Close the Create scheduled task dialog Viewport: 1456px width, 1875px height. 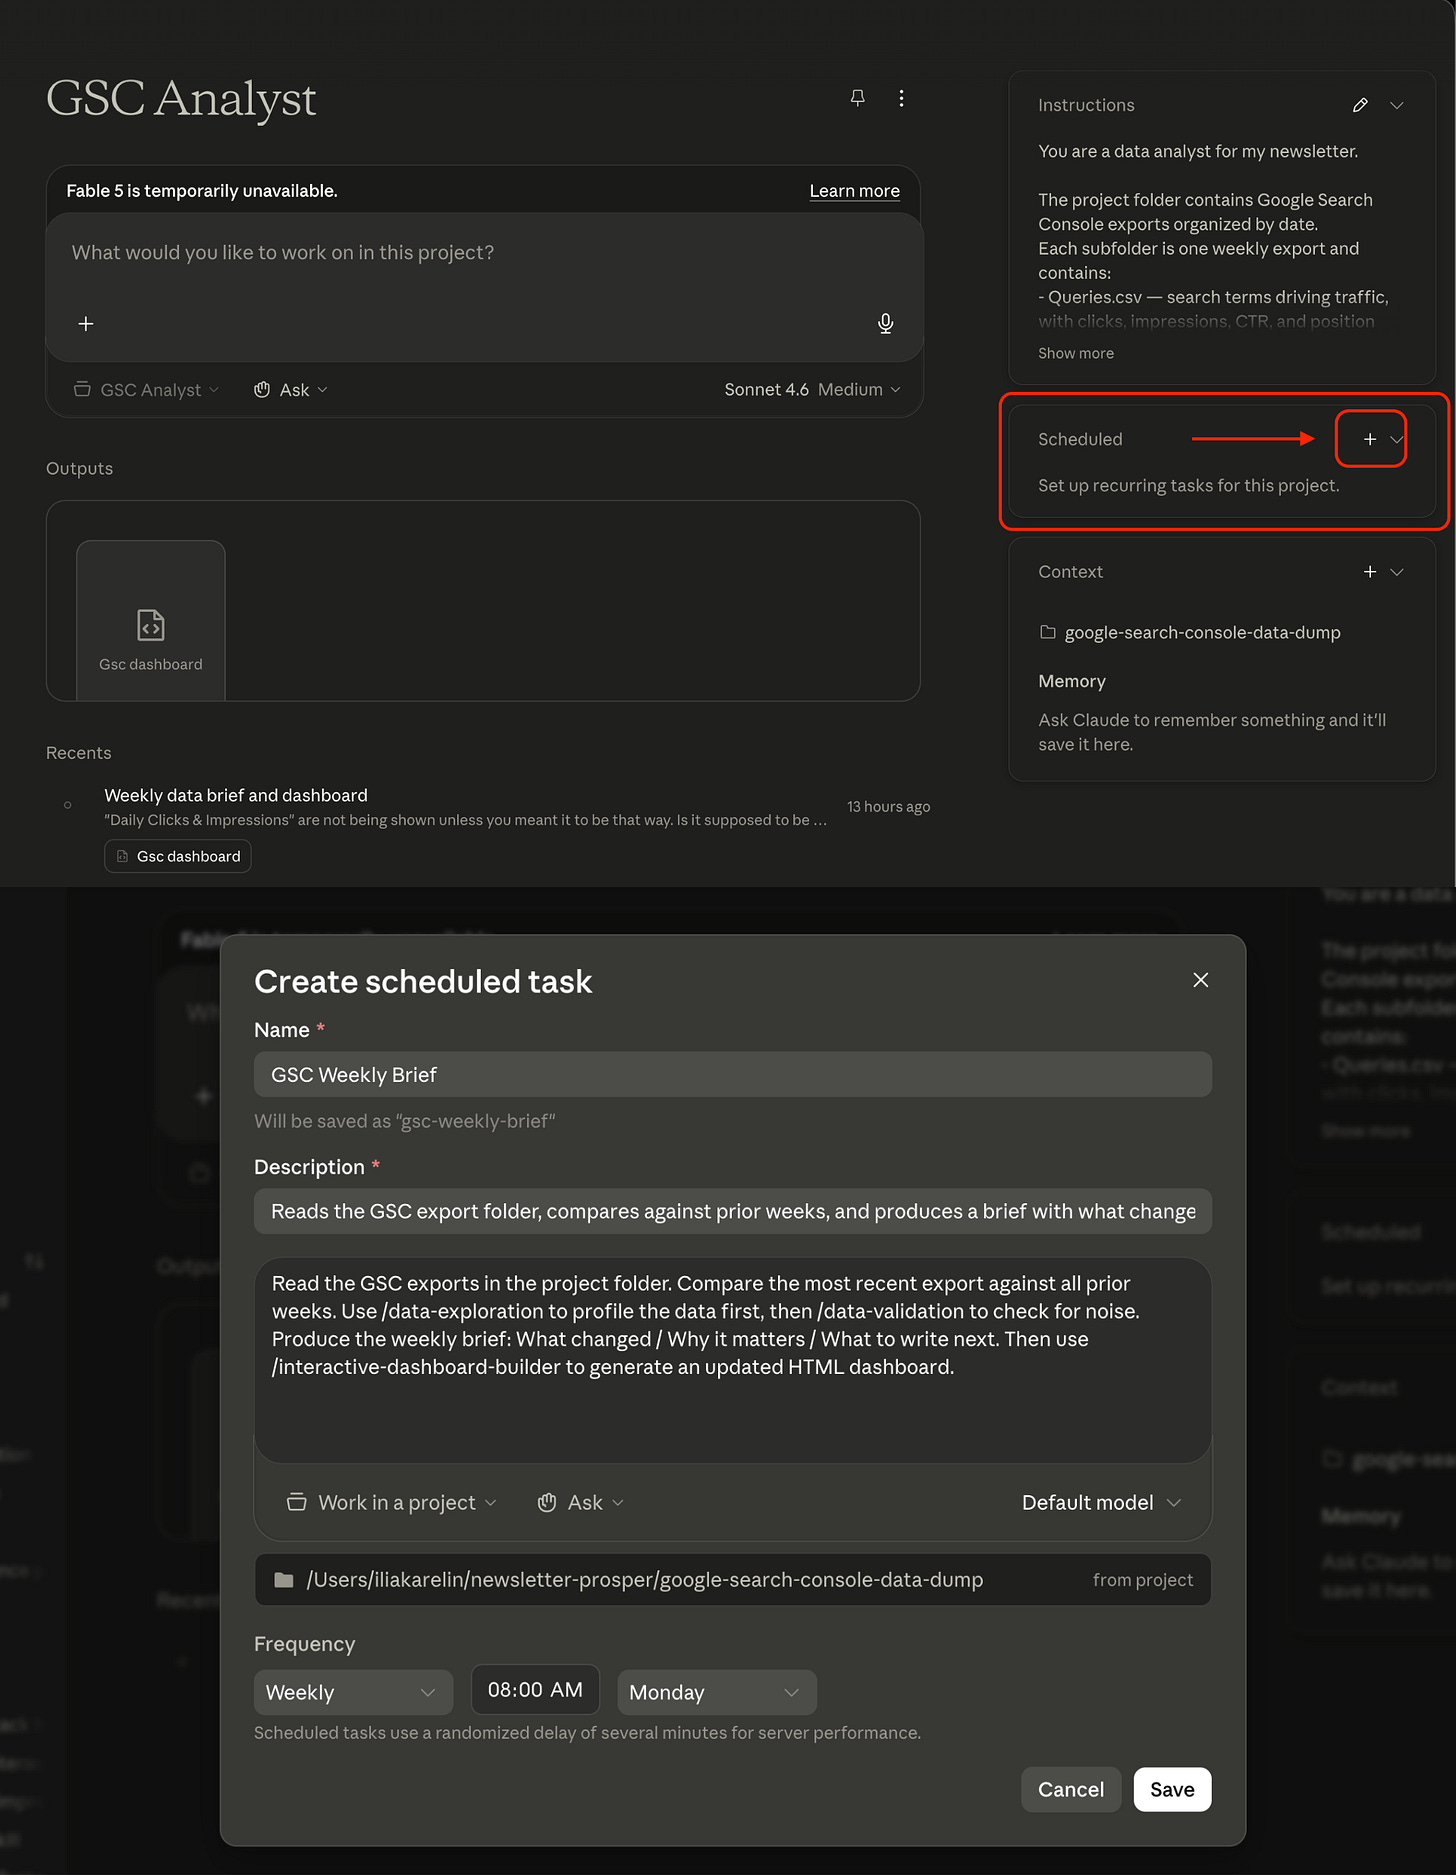(x=1201, y=980)
